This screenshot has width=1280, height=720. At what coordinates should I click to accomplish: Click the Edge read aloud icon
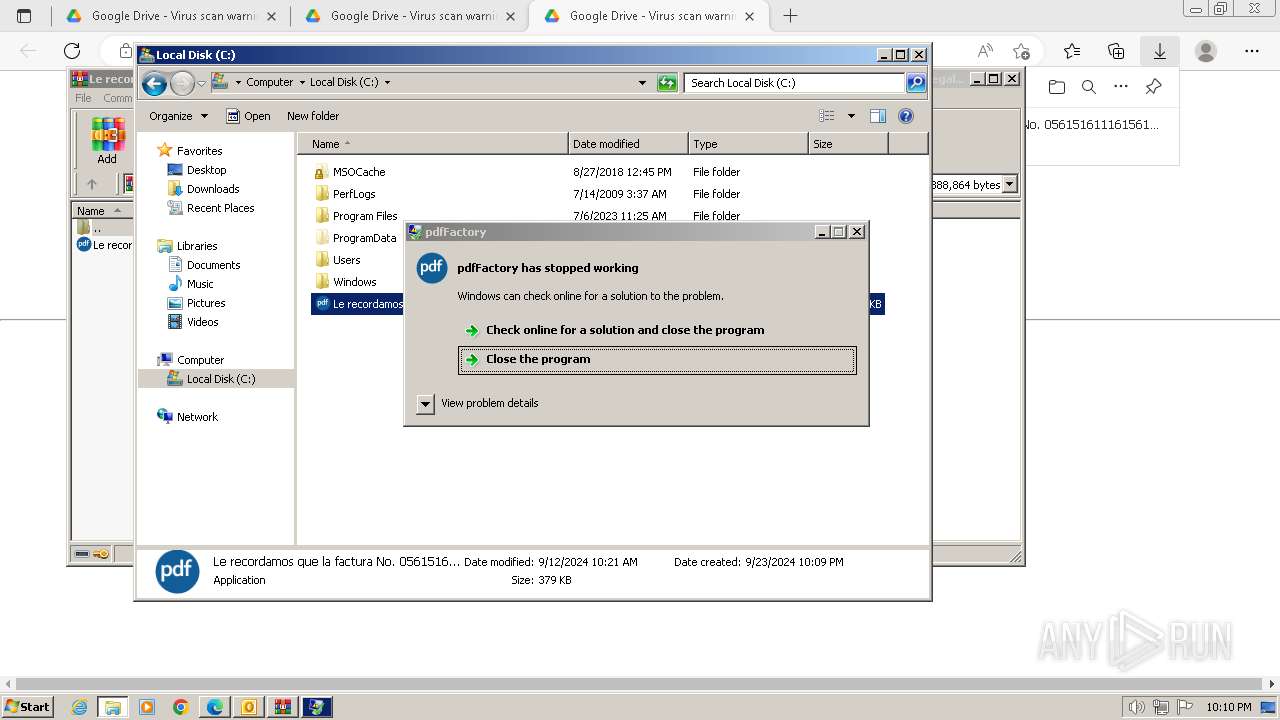click(985, 51)
